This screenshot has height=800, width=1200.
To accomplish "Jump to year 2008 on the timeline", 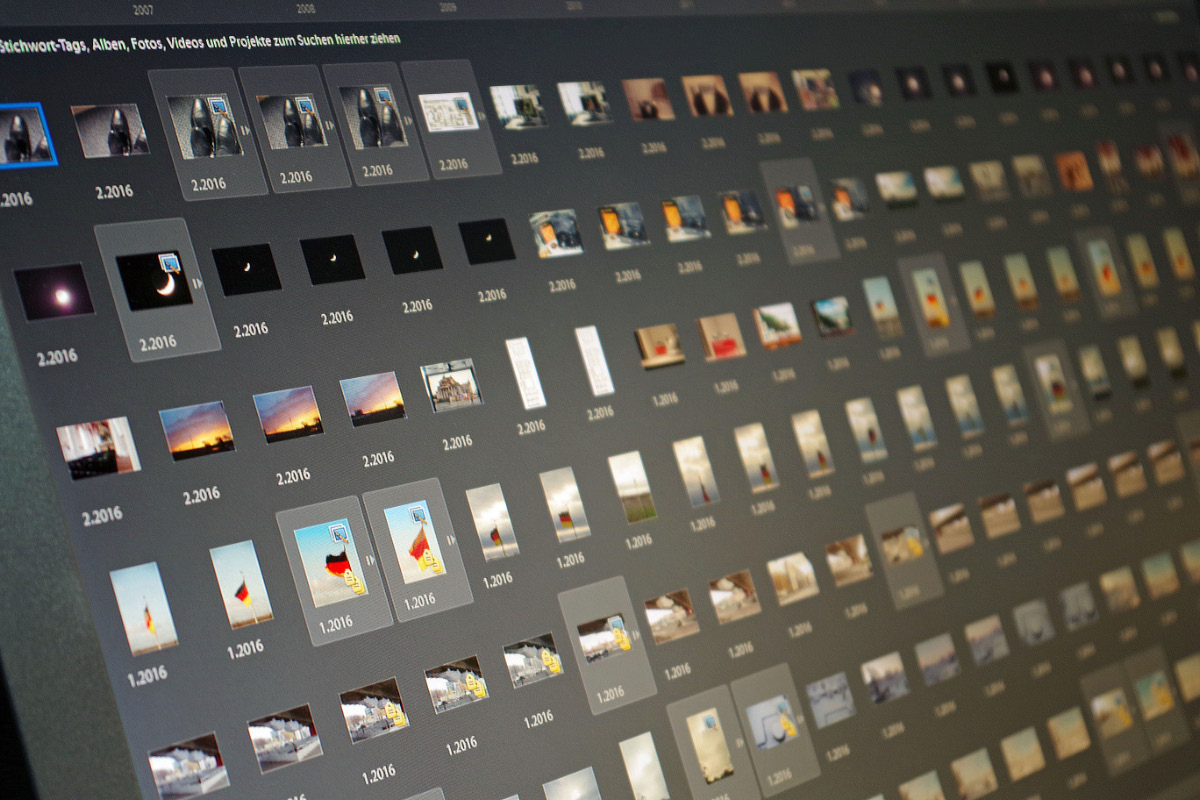I will pos(306,8).
